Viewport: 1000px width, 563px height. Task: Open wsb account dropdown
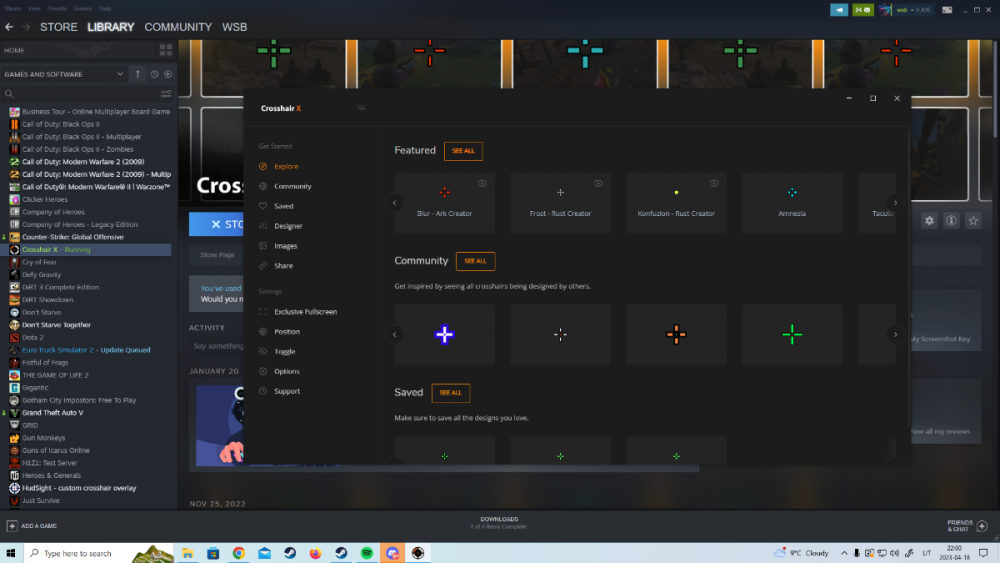(x=913, y=10)
